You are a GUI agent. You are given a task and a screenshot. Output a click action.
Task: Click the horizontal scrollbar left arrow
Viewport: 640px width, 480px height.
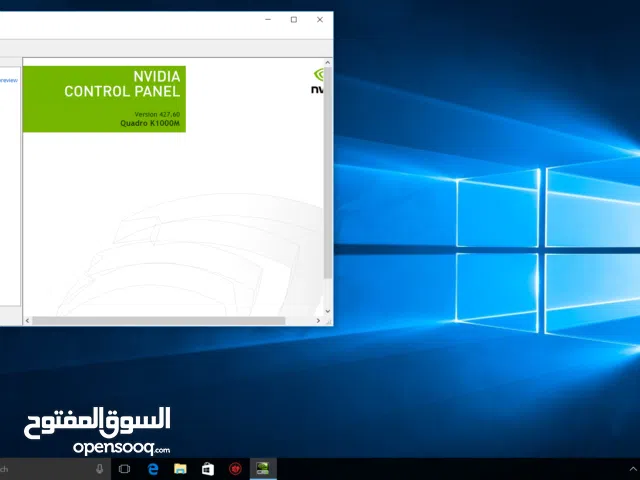click(x=27, y=321)
